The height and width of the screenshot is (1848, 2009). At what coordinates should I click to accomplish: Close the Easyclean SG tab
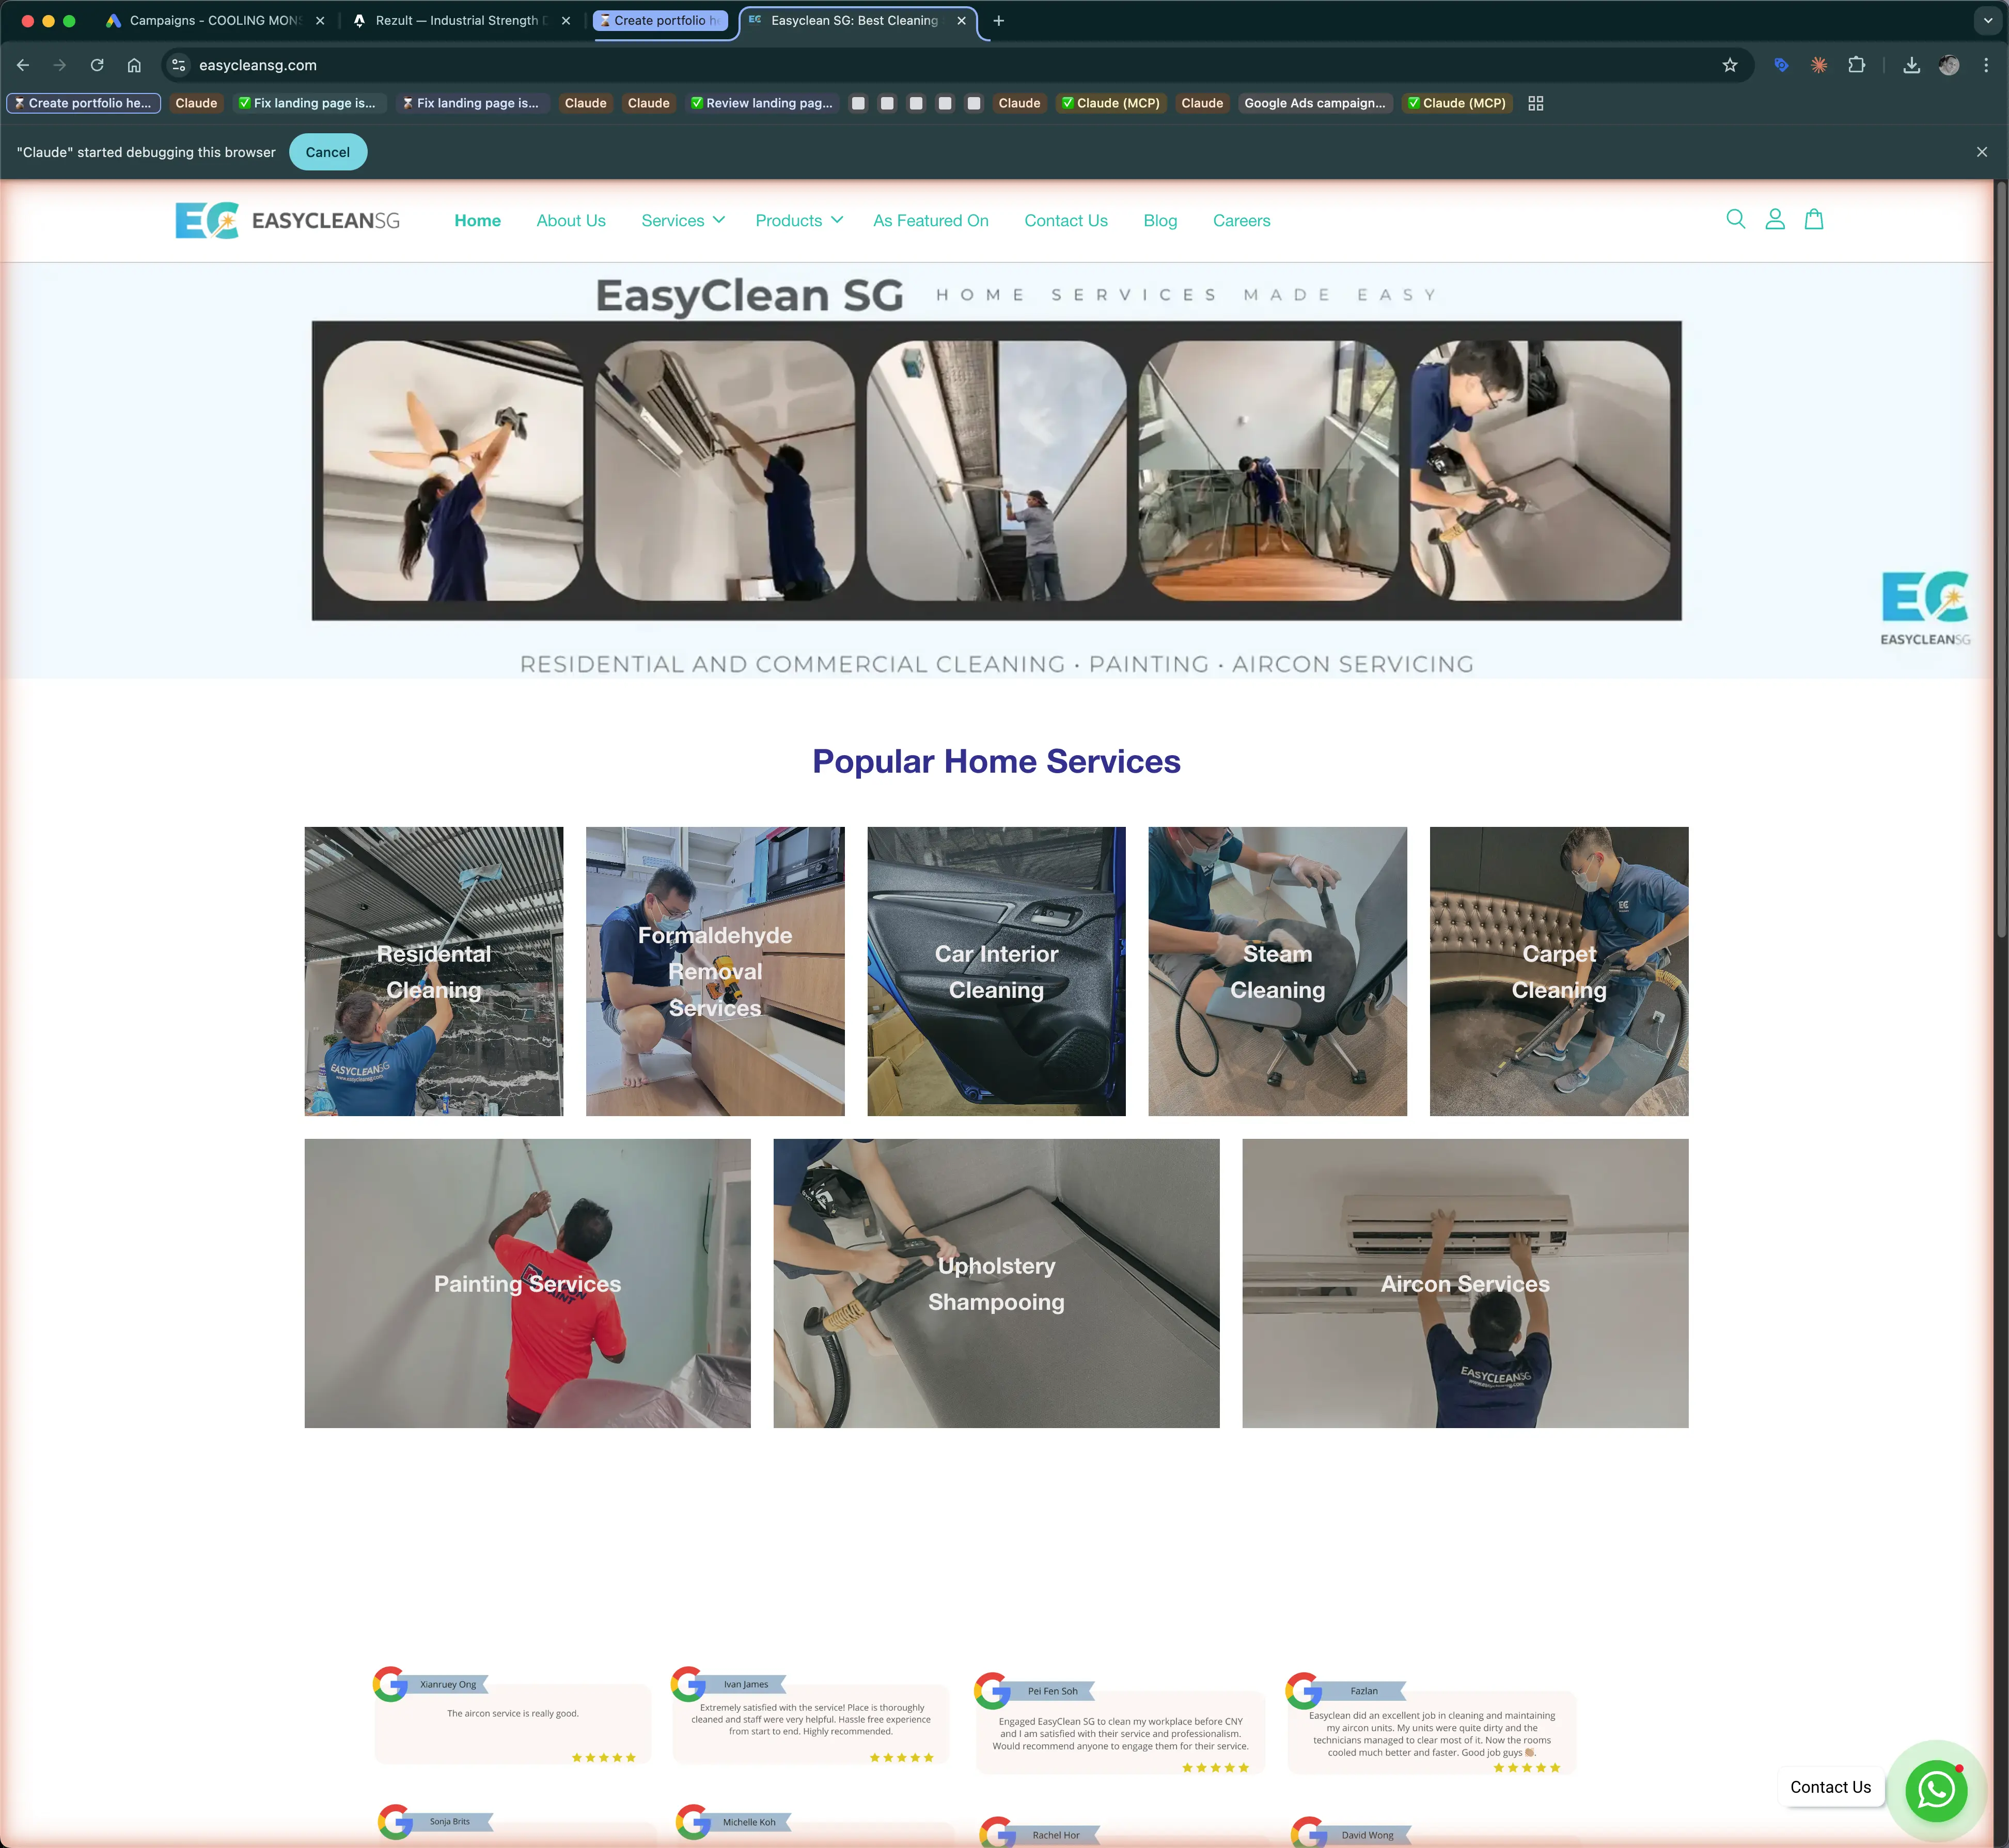(x=961, y=20)
